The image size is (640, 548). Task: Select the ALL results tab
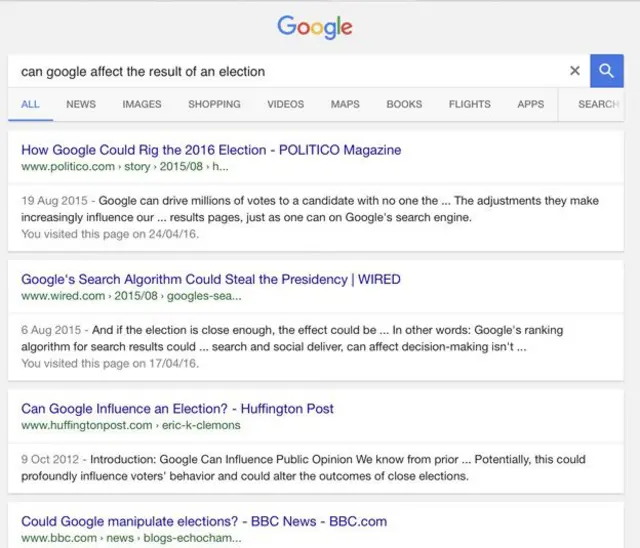[30, 104]
